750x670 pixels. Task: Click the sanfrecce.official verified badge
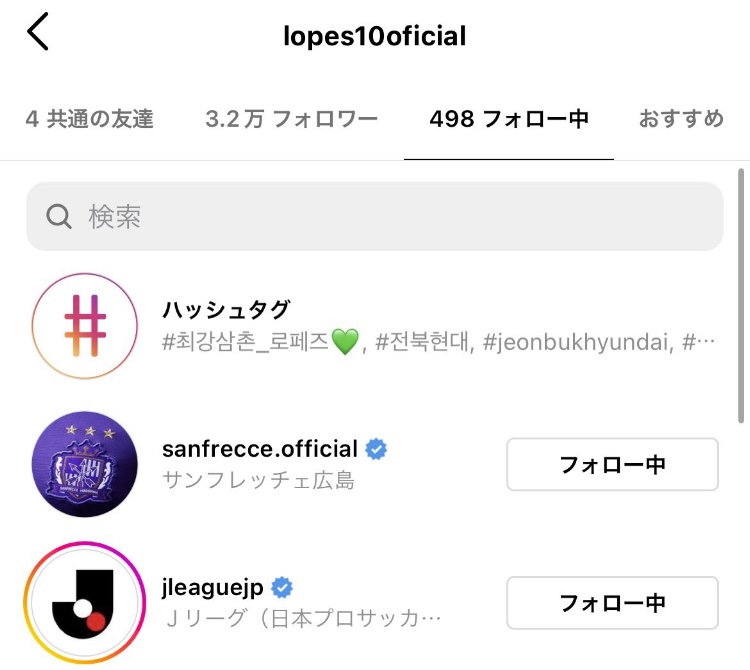coord(376,449)
